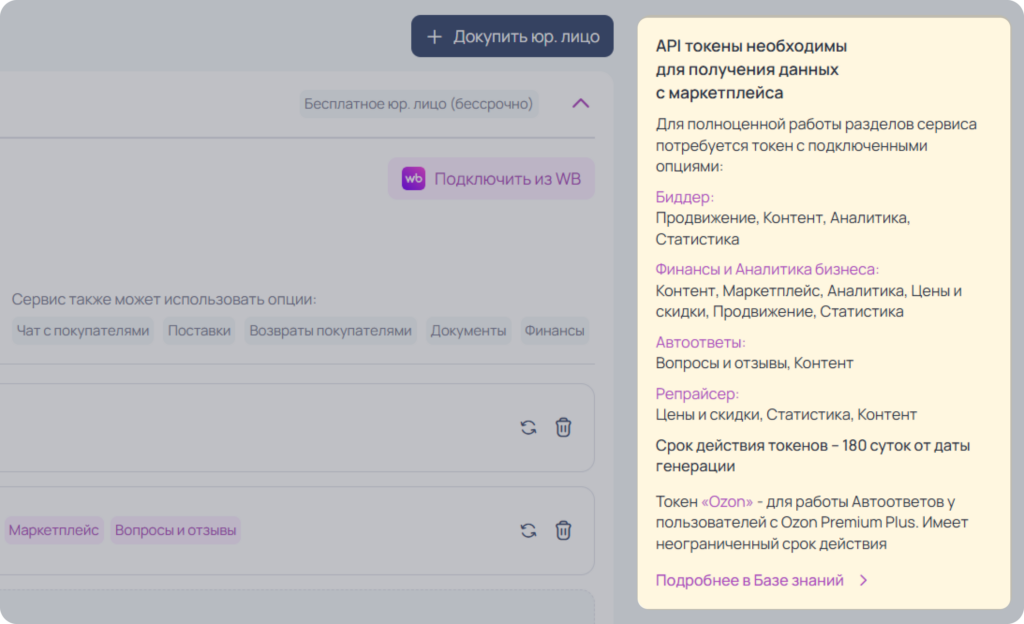Click the API токены необходимы heading
This screenshot has width=1024, height=624.
pyautogui.click(x=751, y=69)
